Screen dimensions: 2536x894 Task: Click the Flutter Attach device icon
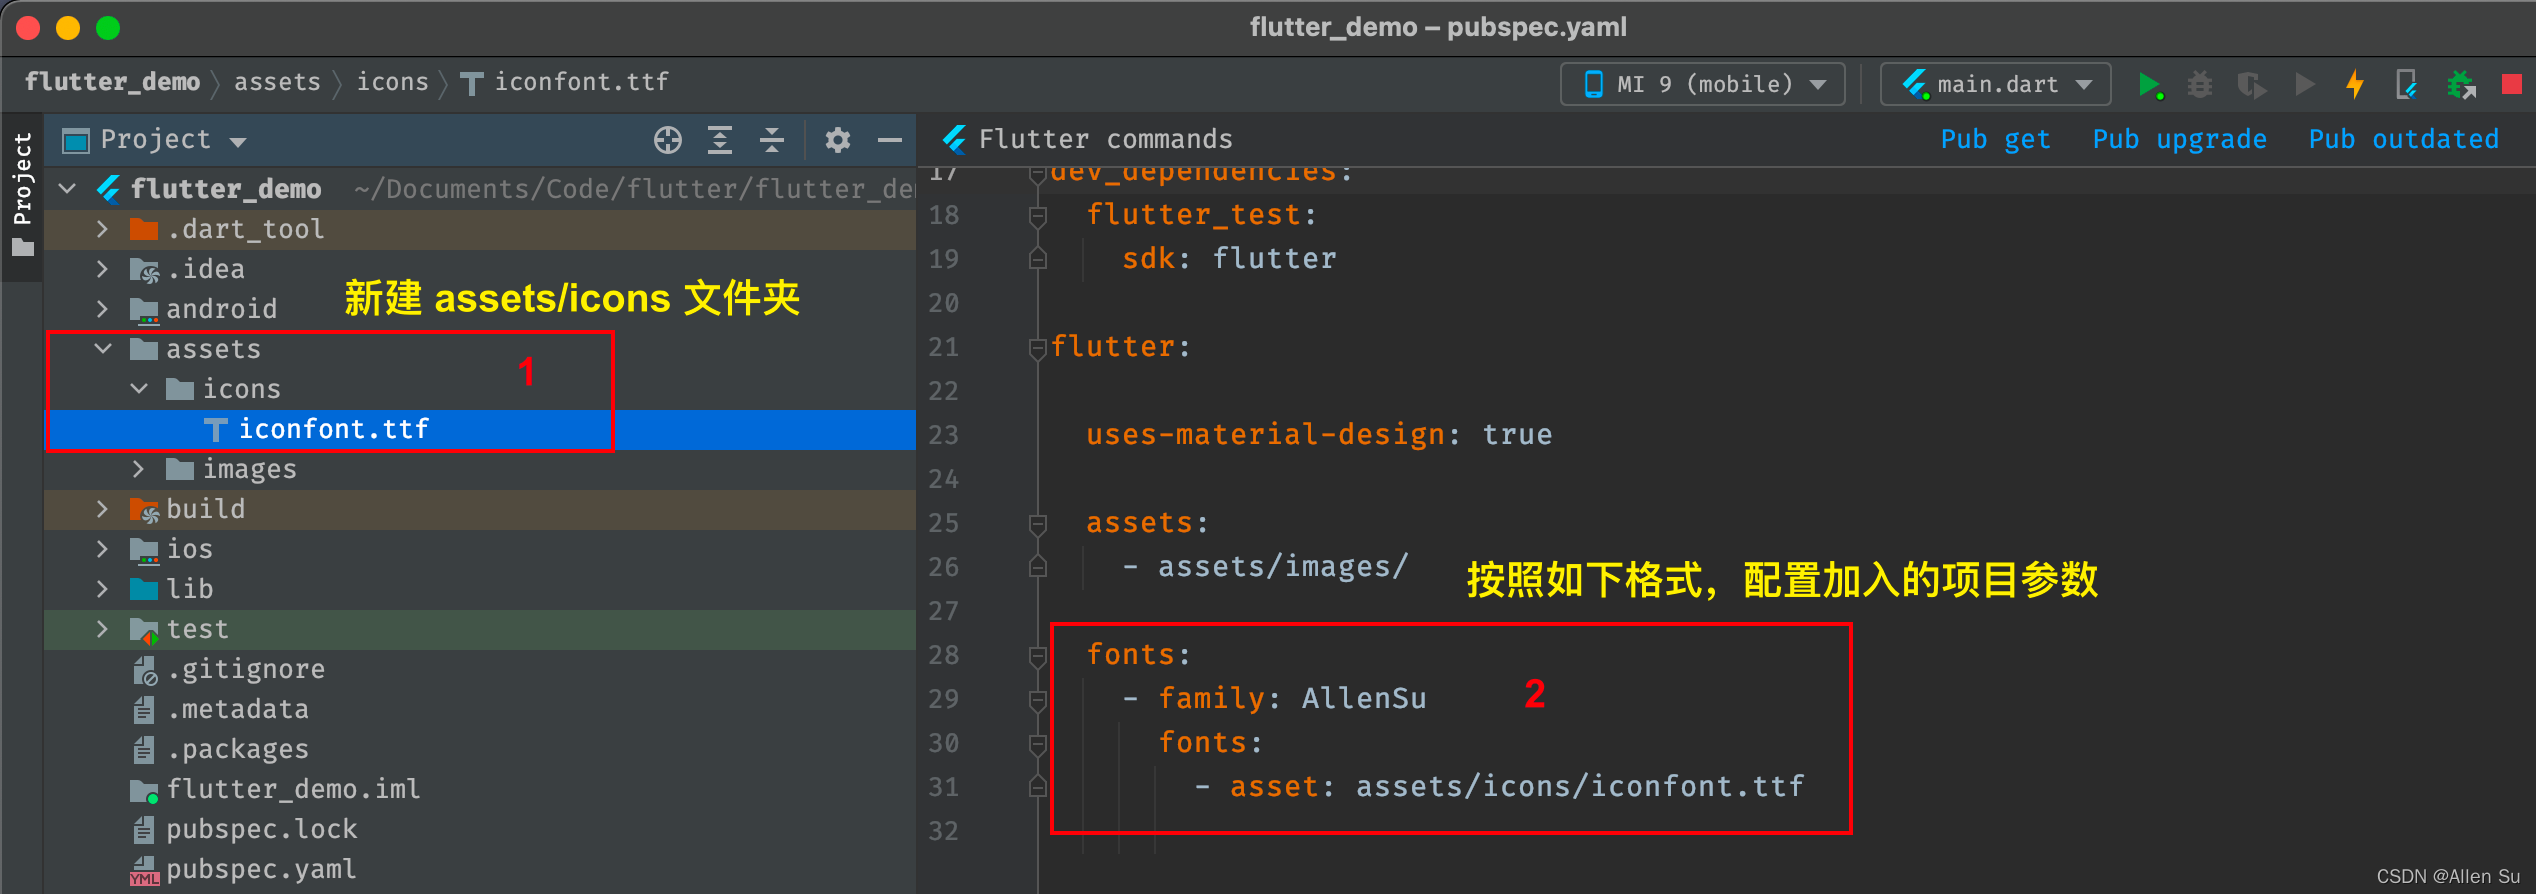(2407, 85)
